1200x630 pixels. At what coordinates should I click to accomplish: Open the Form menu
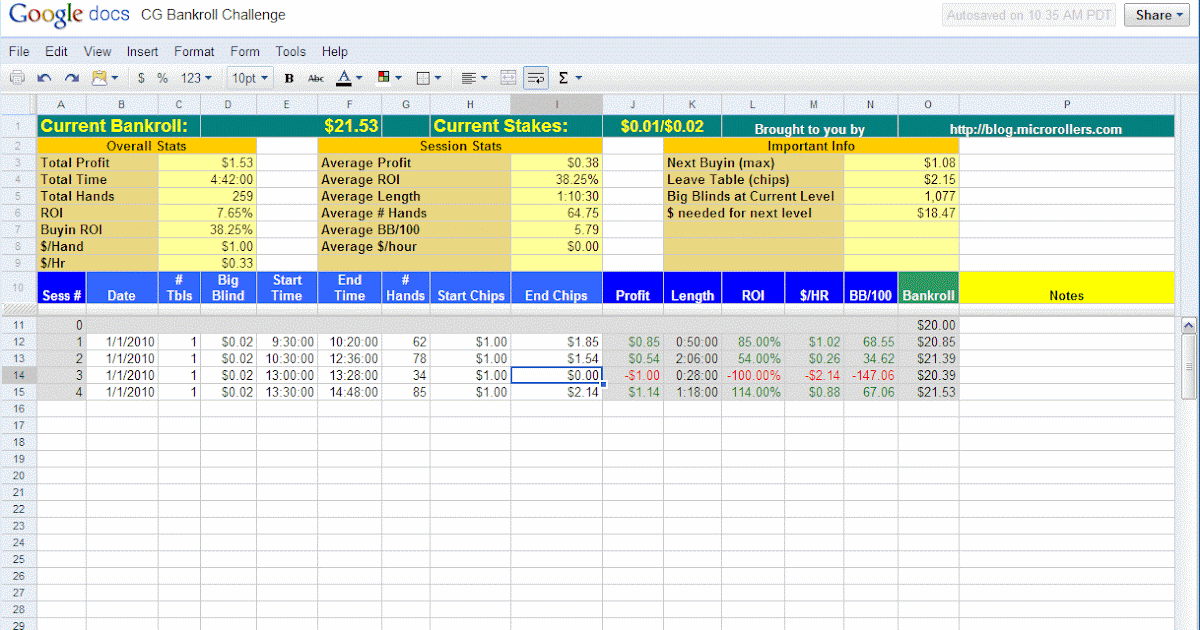click(x=245, y=51)
